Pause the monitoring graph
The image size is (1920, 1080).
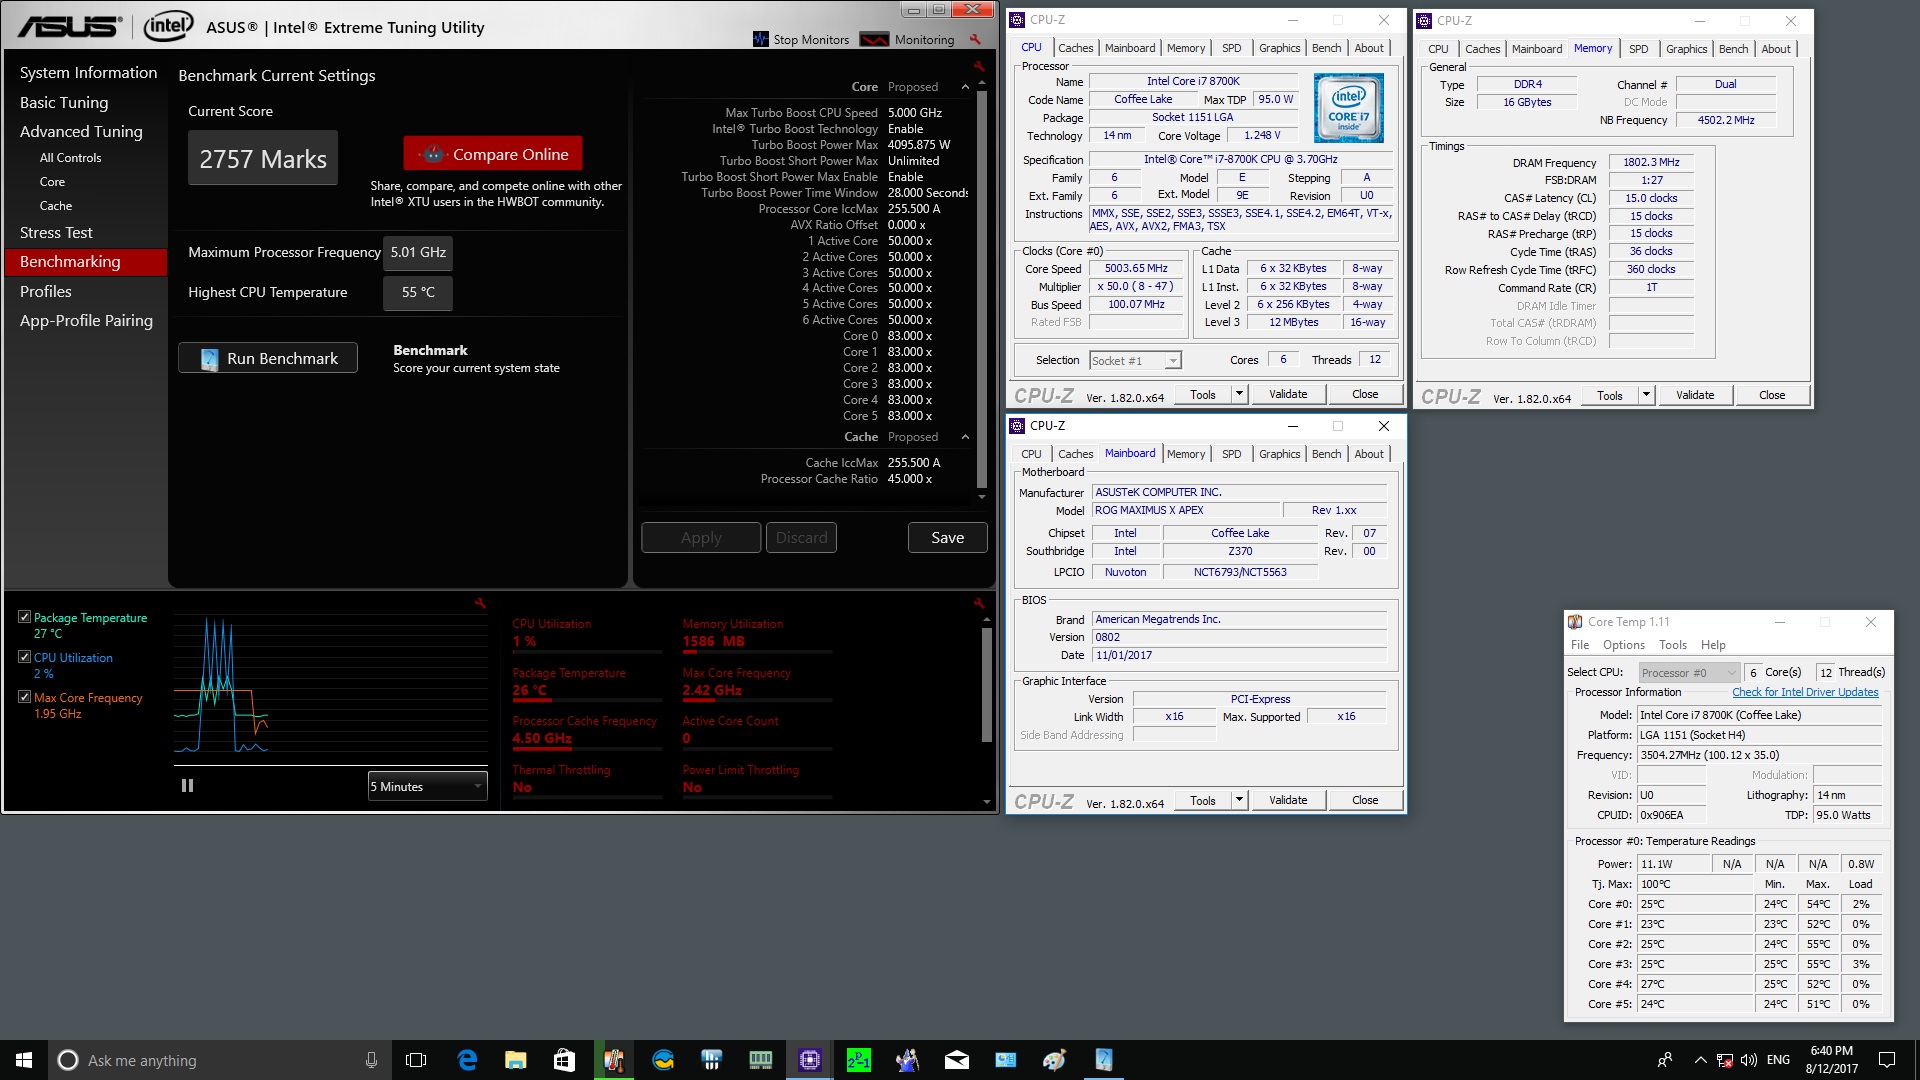(187, 786)
